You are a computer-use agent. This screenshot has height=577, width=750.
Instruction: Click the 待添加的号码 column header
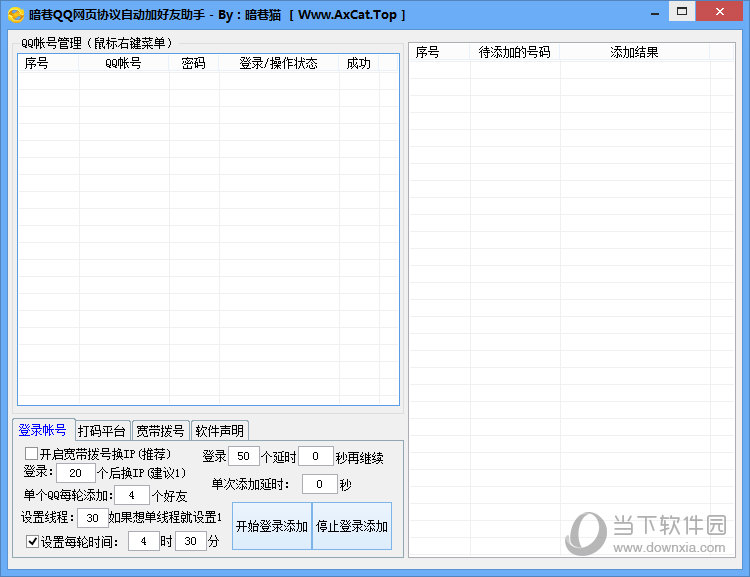coord(514,52)
